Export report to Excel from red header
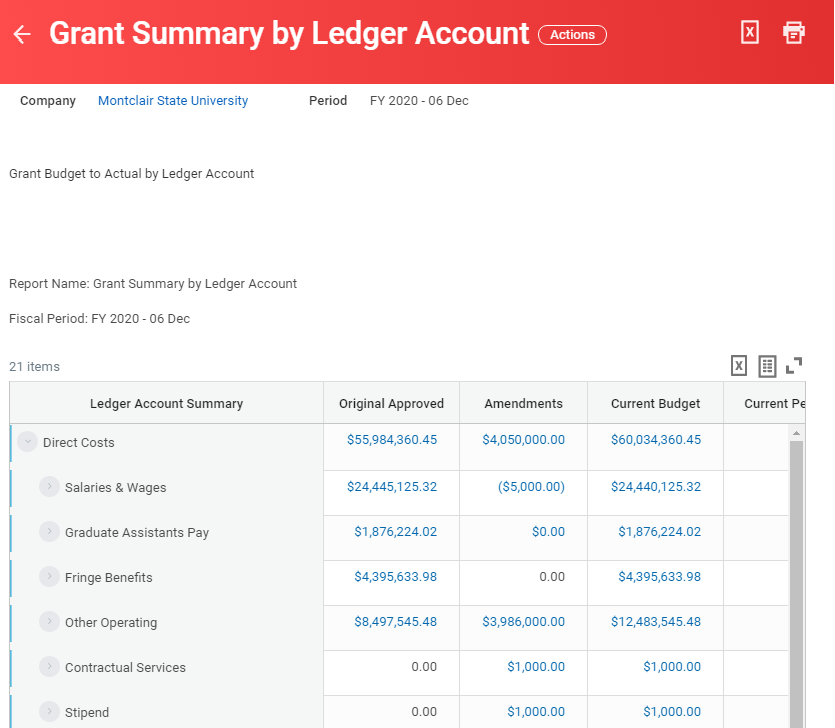 750,32
